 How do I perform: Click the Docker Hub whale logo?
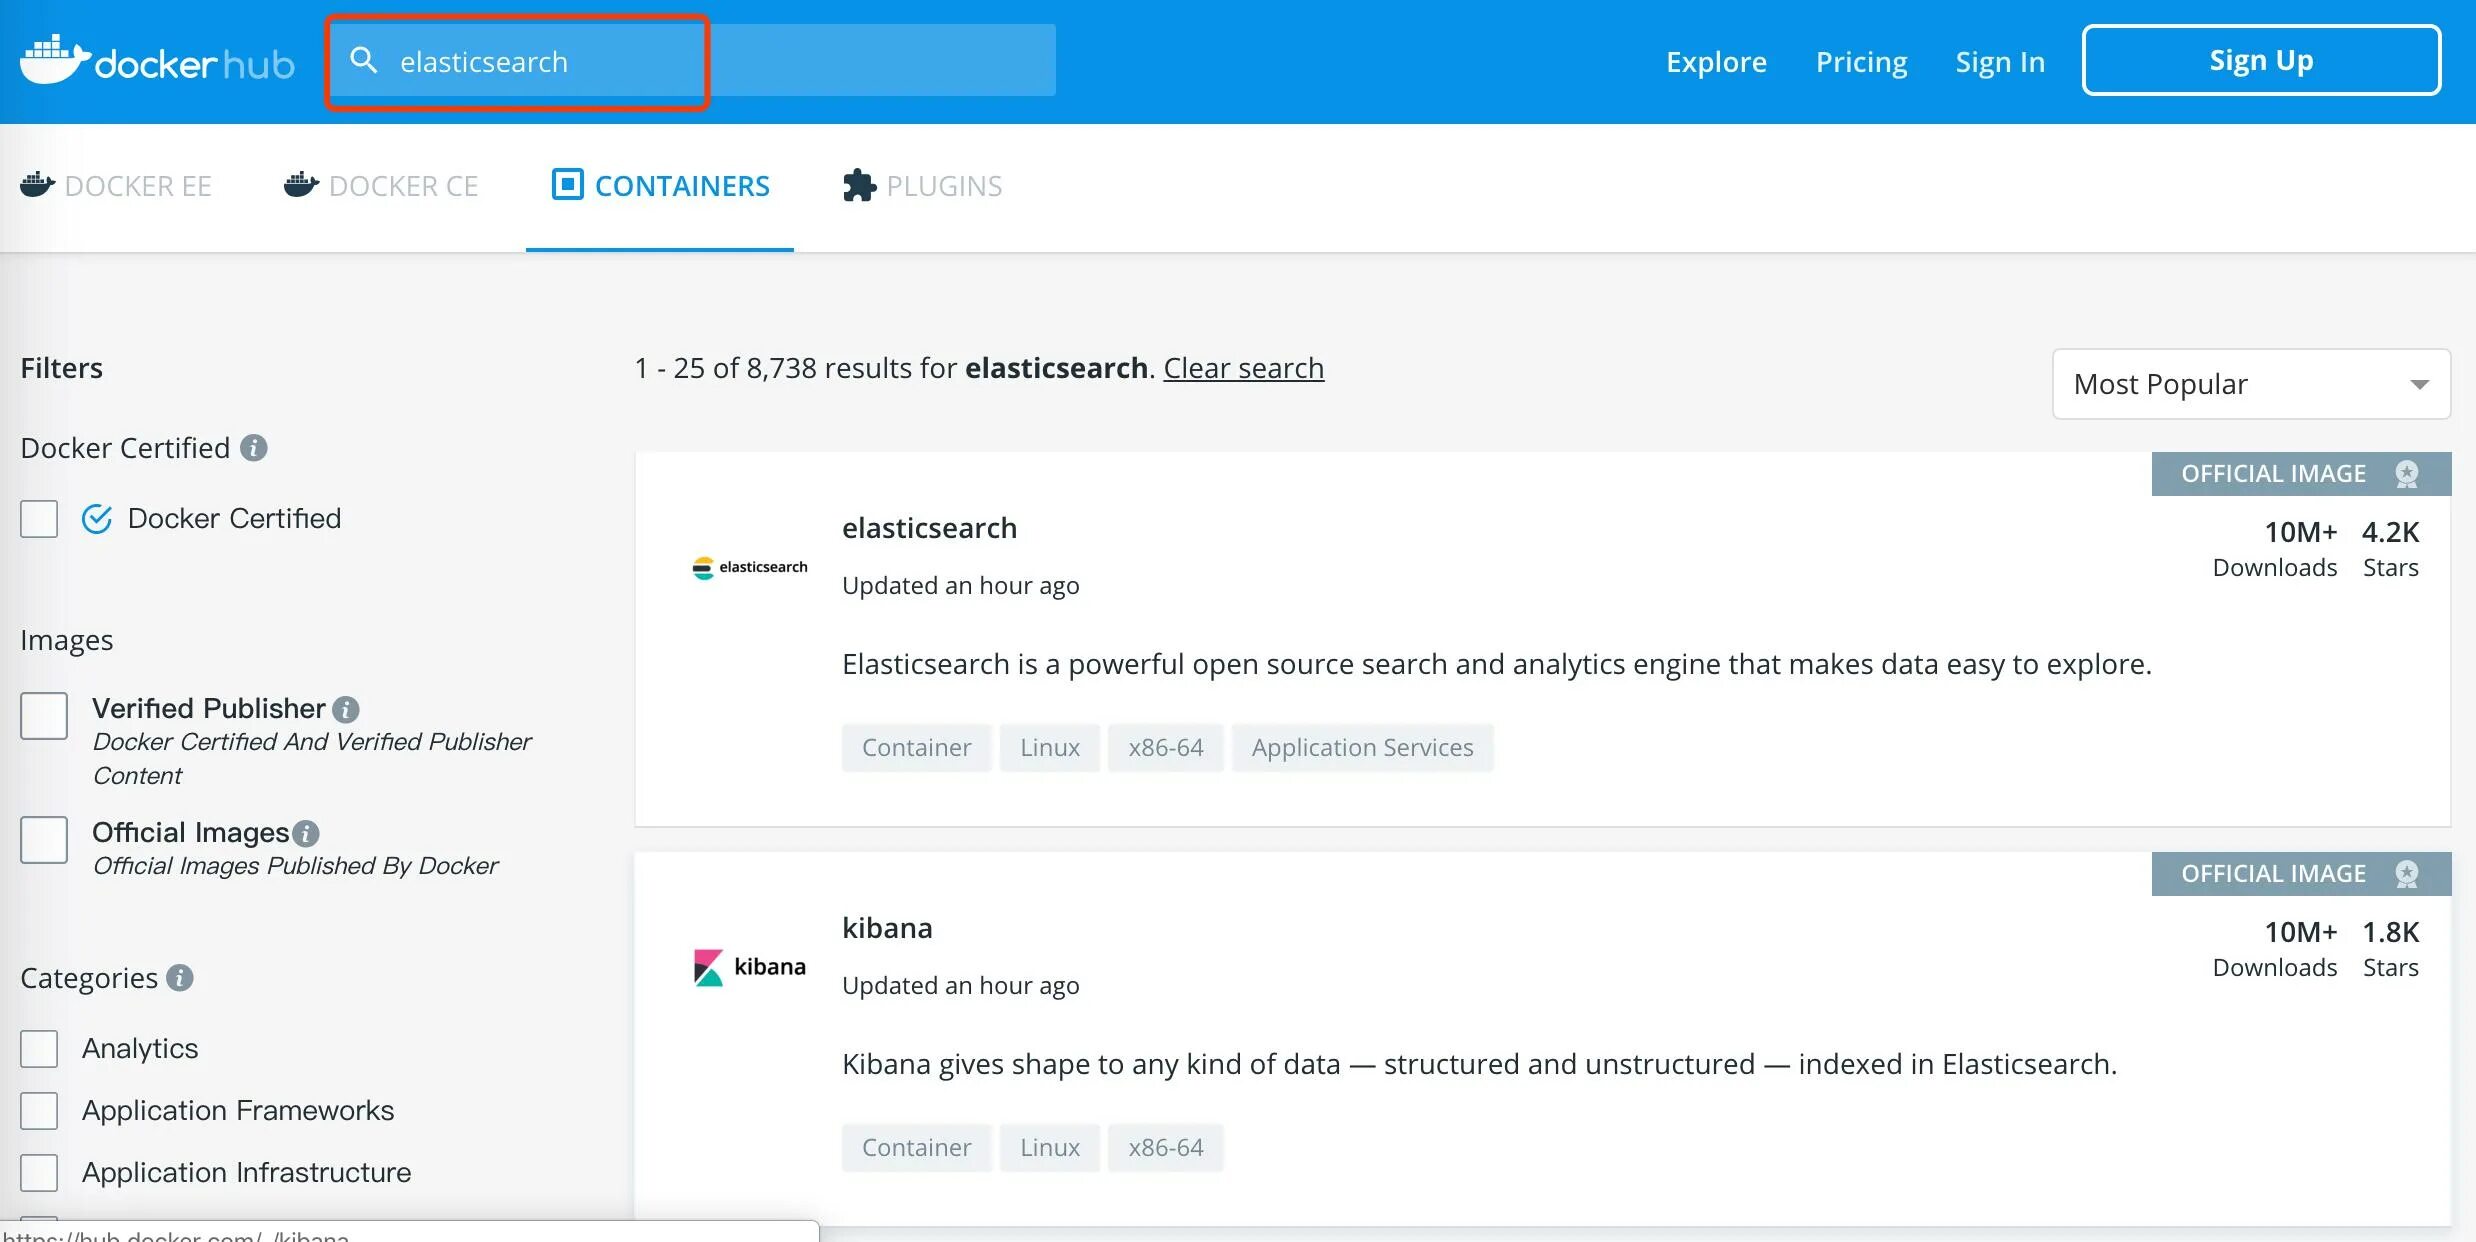click(54, 60)
